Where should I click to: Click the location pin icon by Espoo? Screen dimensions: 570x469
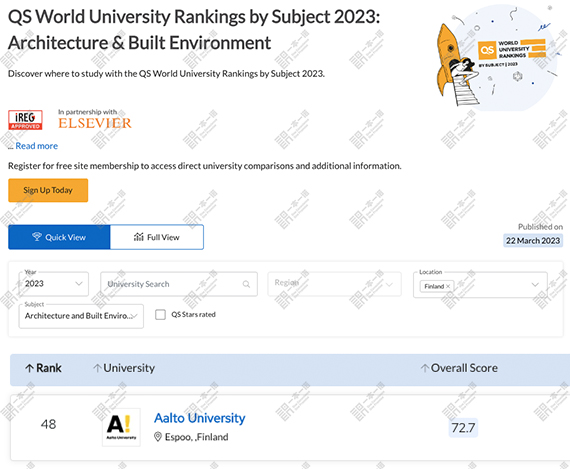(x=158, y=437)
